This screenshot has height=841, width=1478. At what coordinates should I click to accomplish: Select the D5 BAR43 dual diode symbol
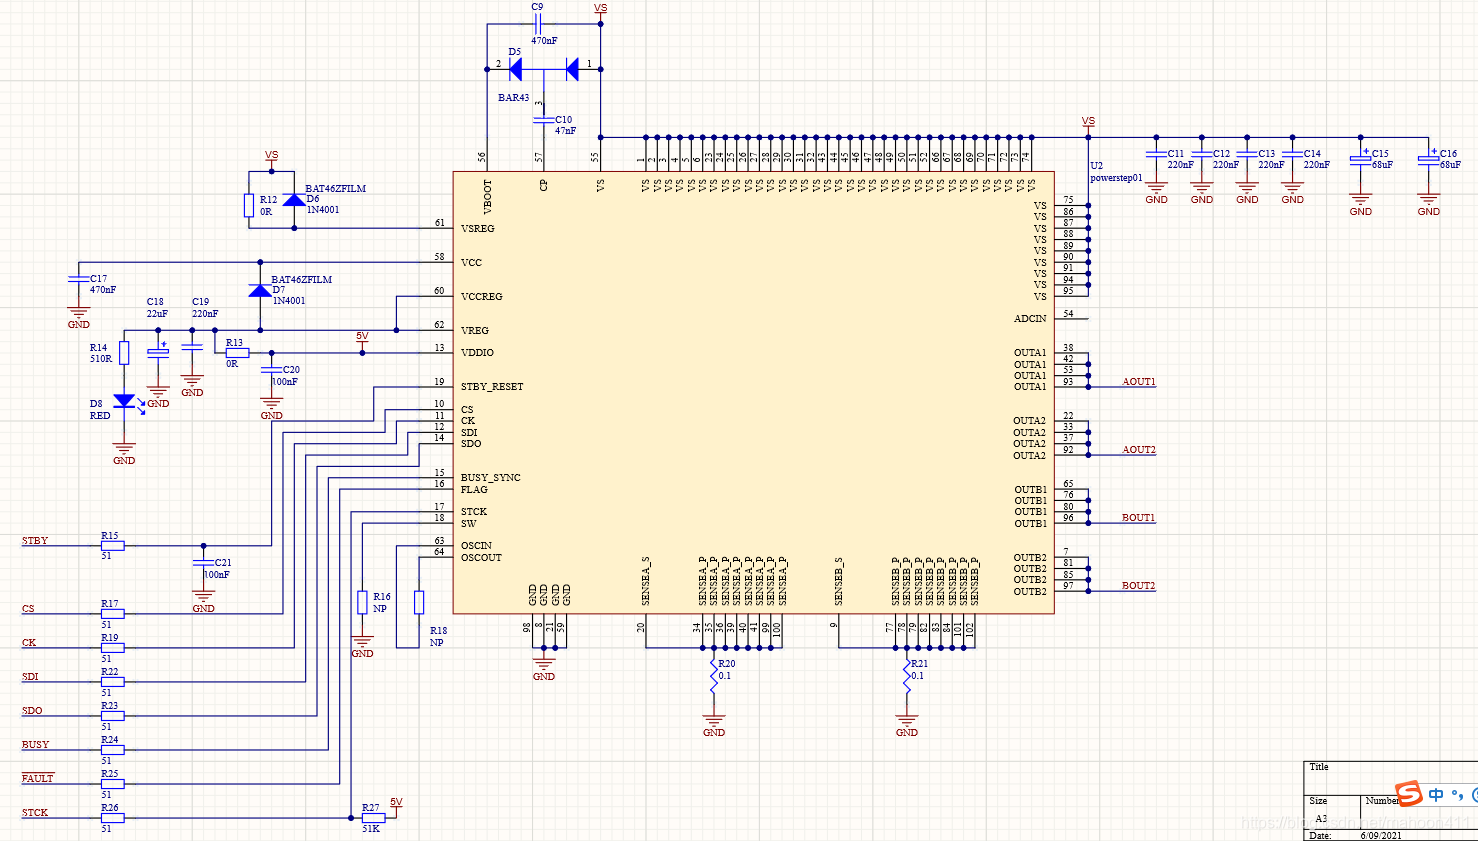coord(544,69)
